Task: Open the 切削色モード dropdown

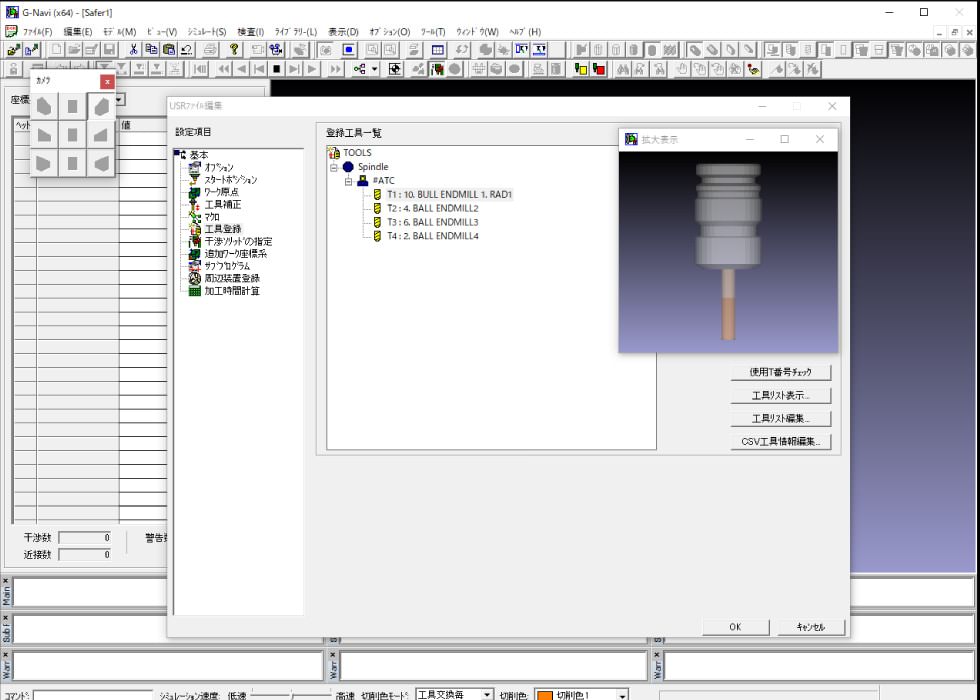Action: pyautogui.click(x=487, y=694)
